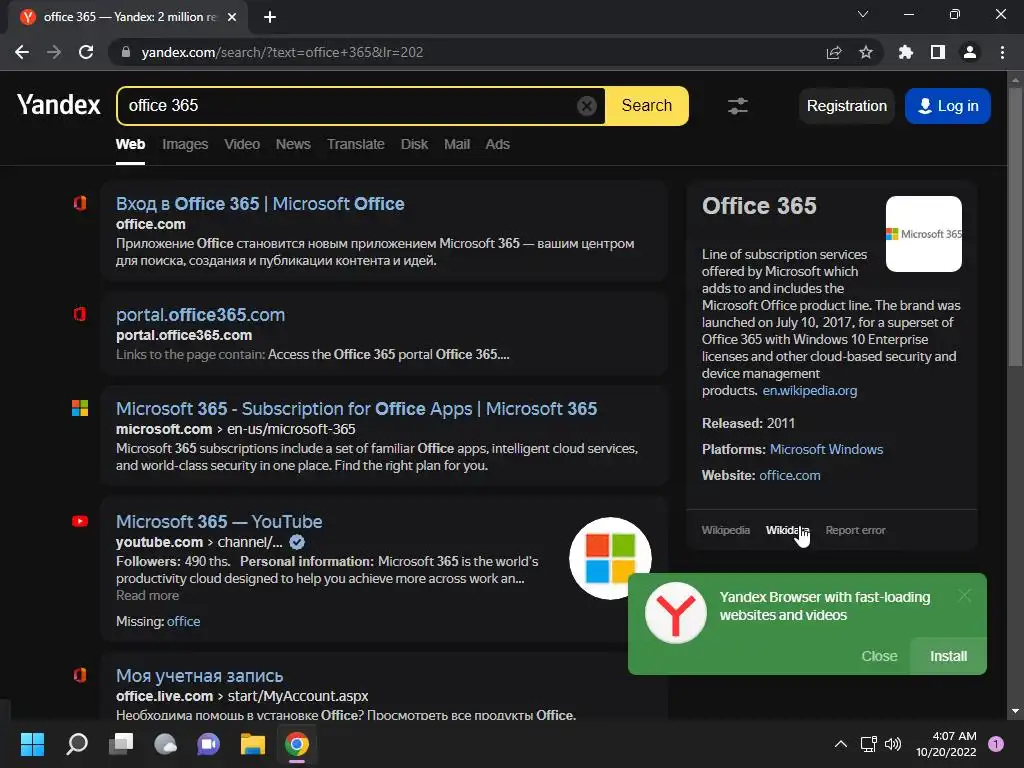Viewport: 1024px width, 768px height.
Task: Clear the search box with the X icon
Action: coord(586,106)
